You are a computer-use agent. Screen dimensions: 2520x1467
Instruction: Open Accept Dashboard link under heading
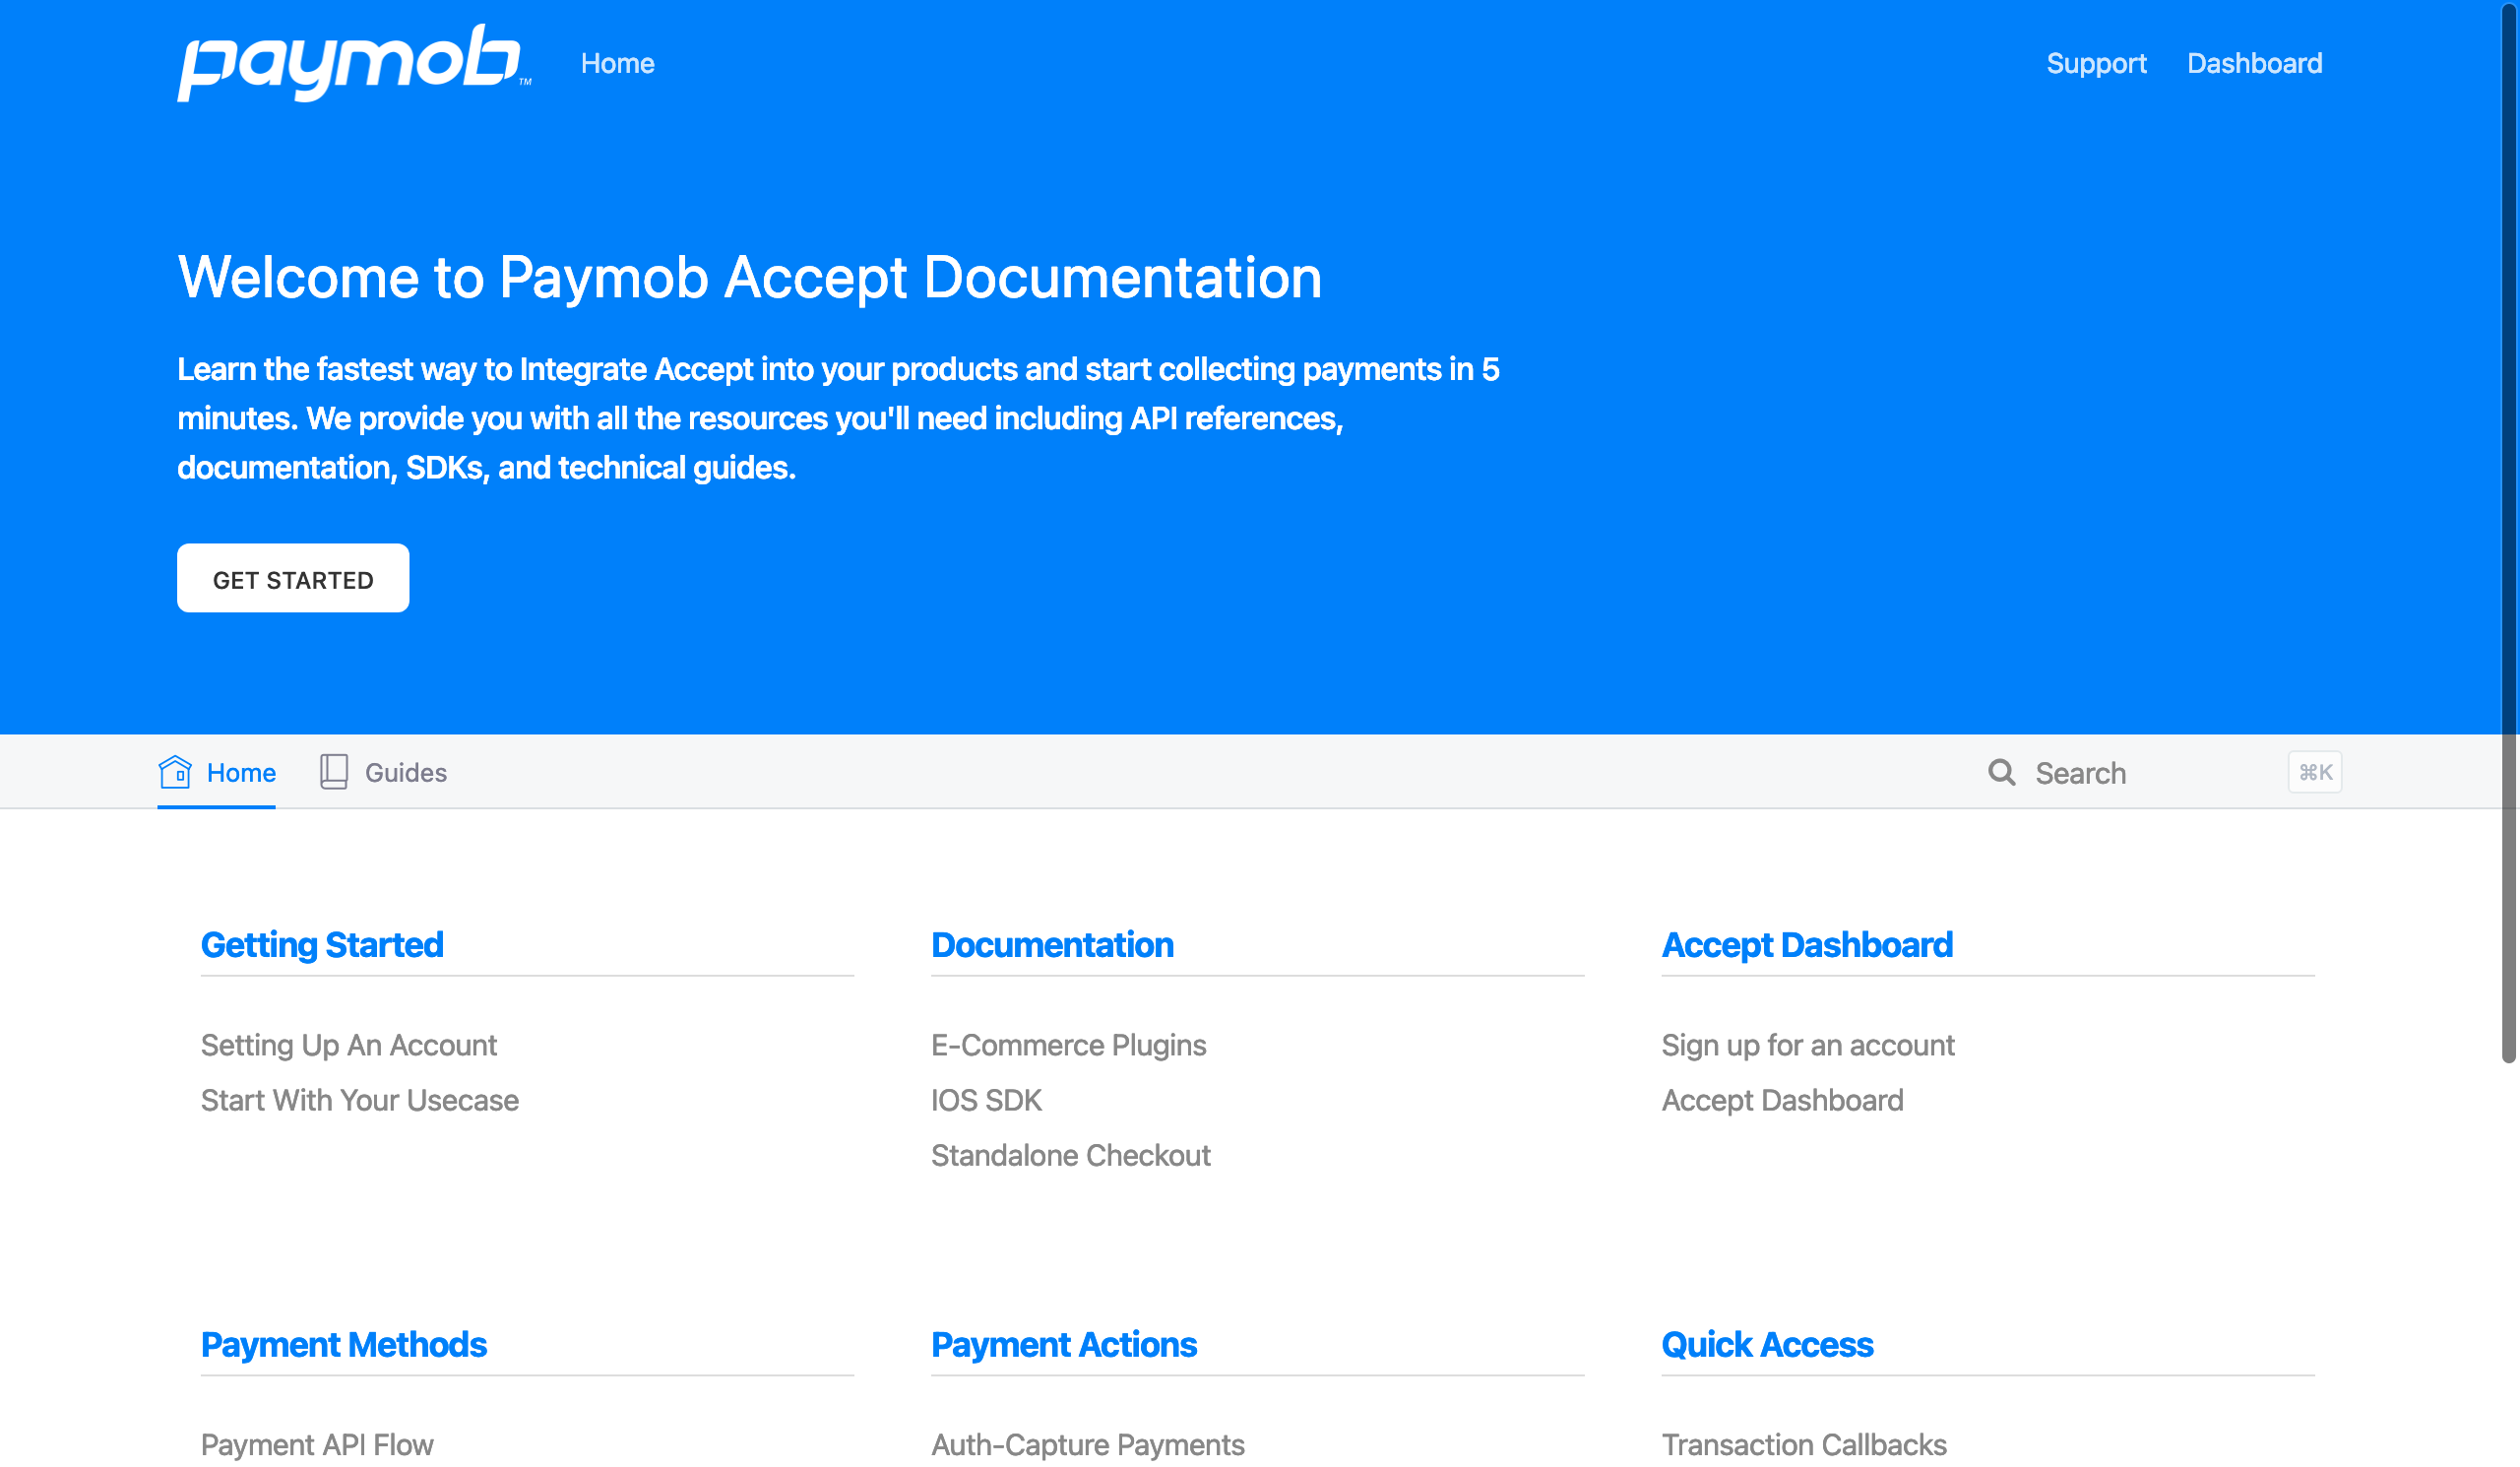coord(1782,1100)
